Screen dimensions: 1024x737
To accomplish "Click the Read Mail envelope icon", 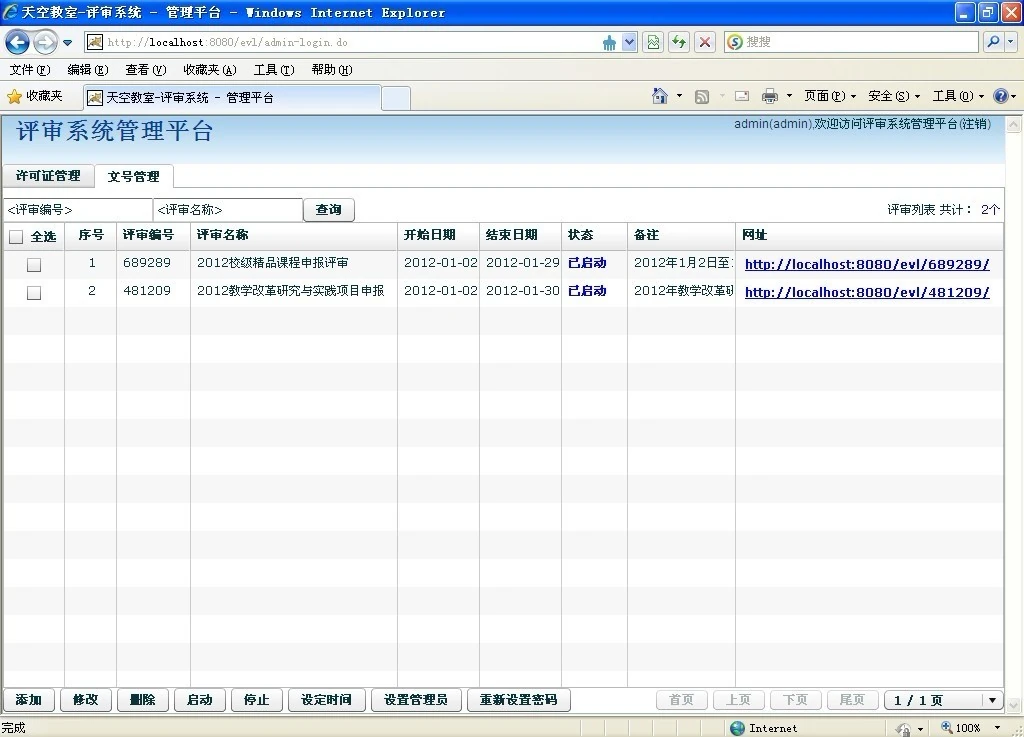I will point(742,96).
